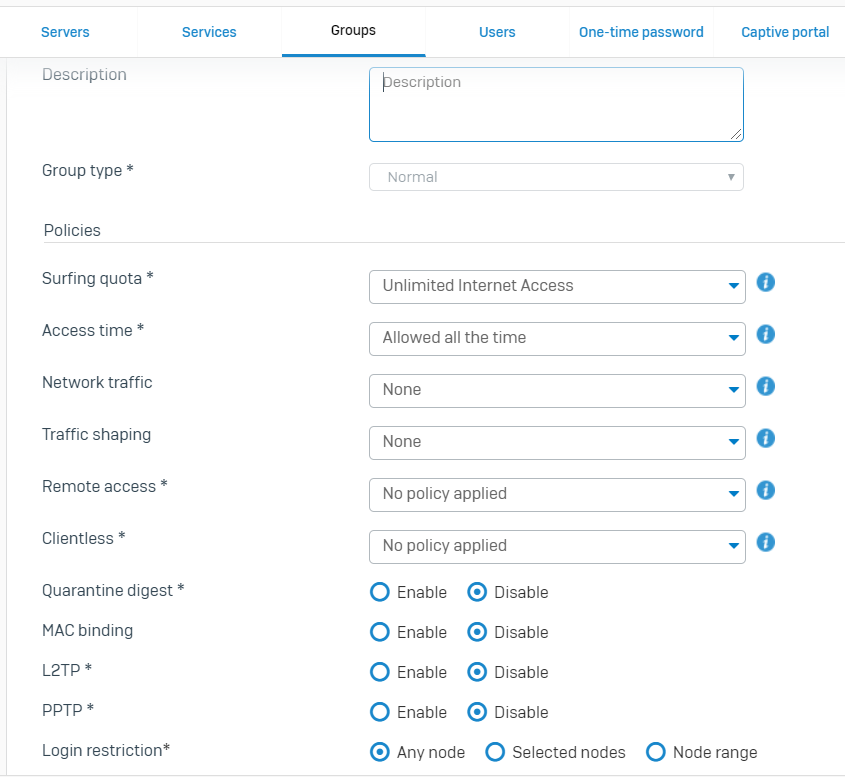845x780 pixels.
Task: Open the Servers tab
Action: pyautogui.click(x=65, y=32)
